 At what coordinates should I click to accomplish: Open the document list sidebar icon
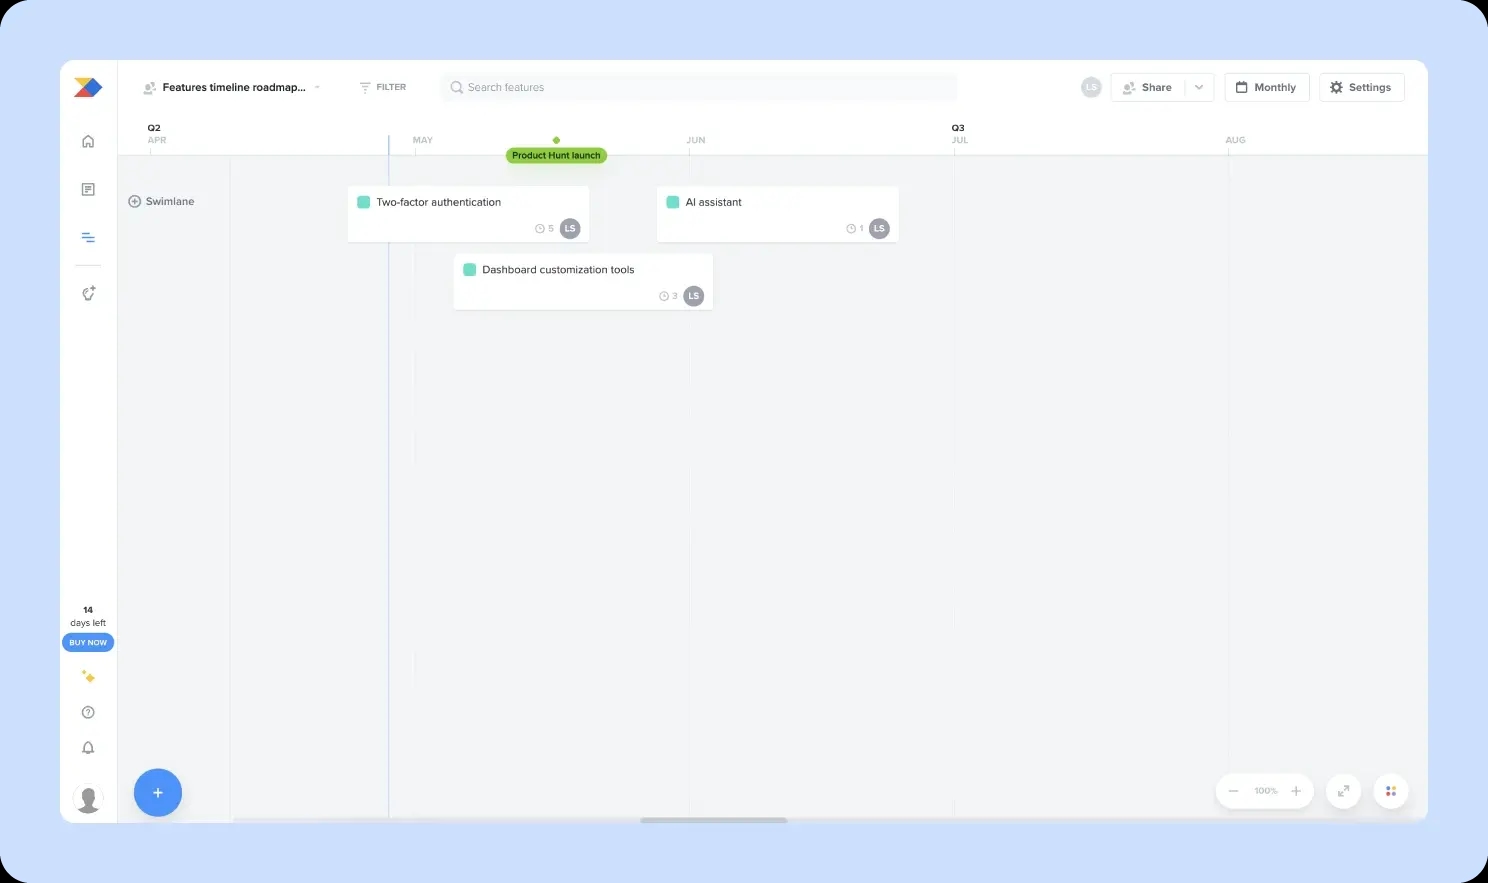pyautogui.click(x=88, y=189)
